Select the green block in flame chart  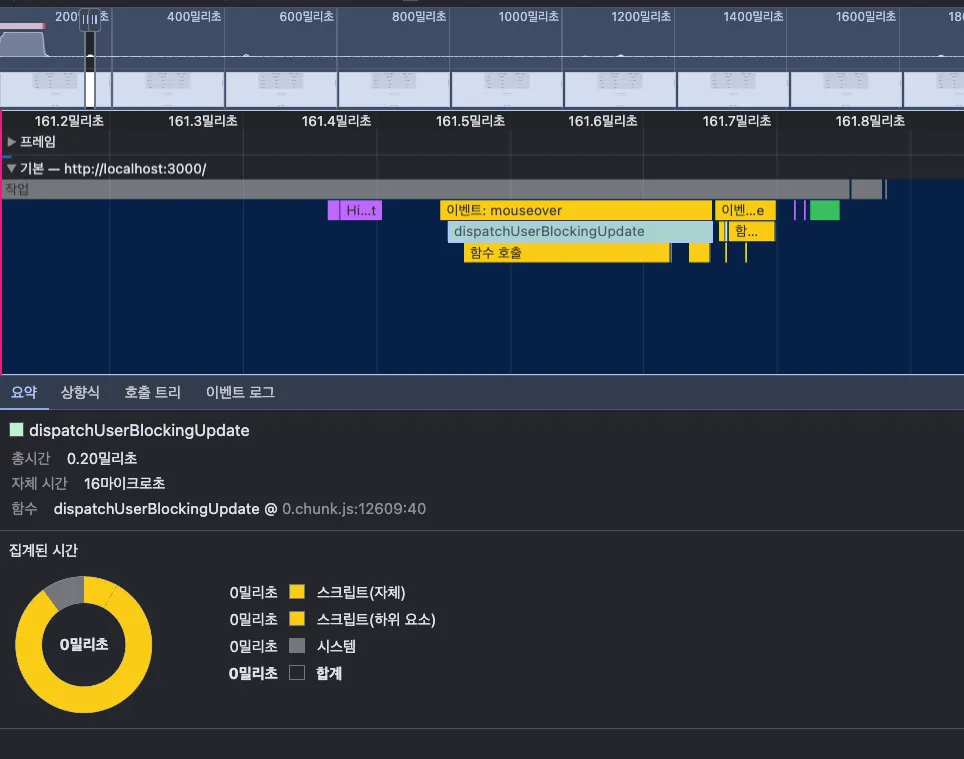pos(824,210)
